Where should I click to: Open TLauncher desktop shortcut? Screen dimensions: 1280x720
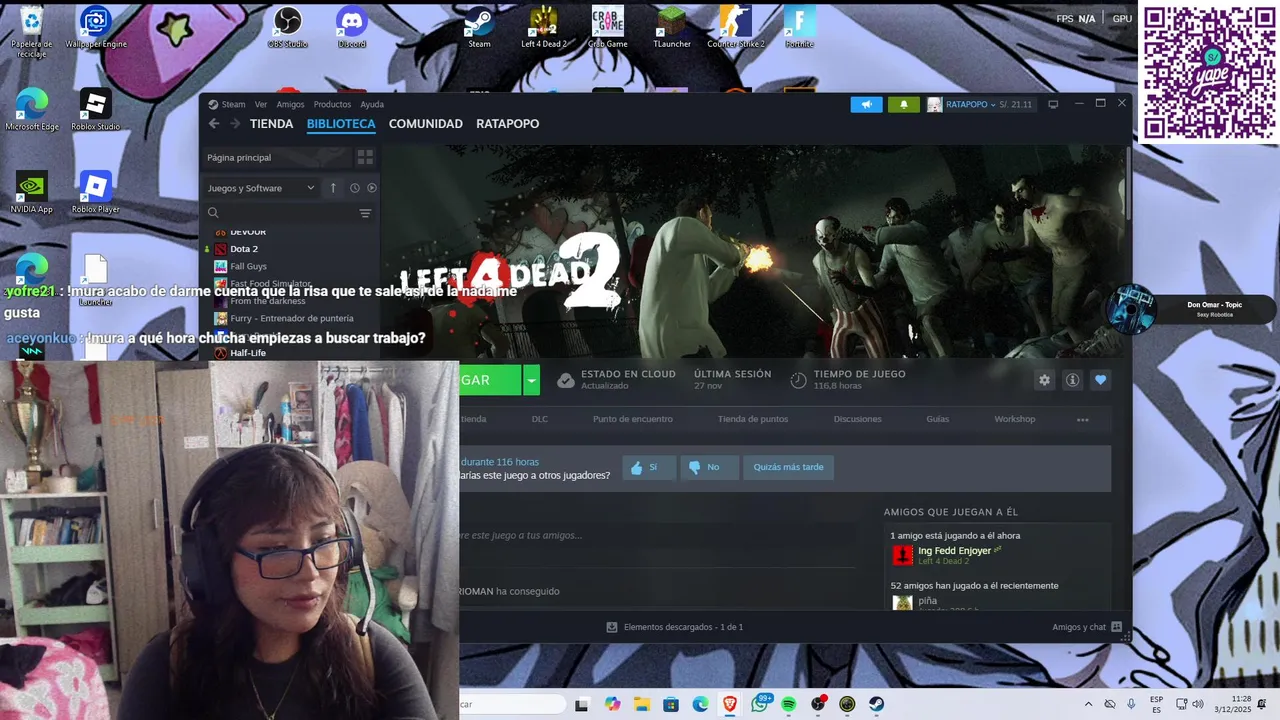click(672, 27)
